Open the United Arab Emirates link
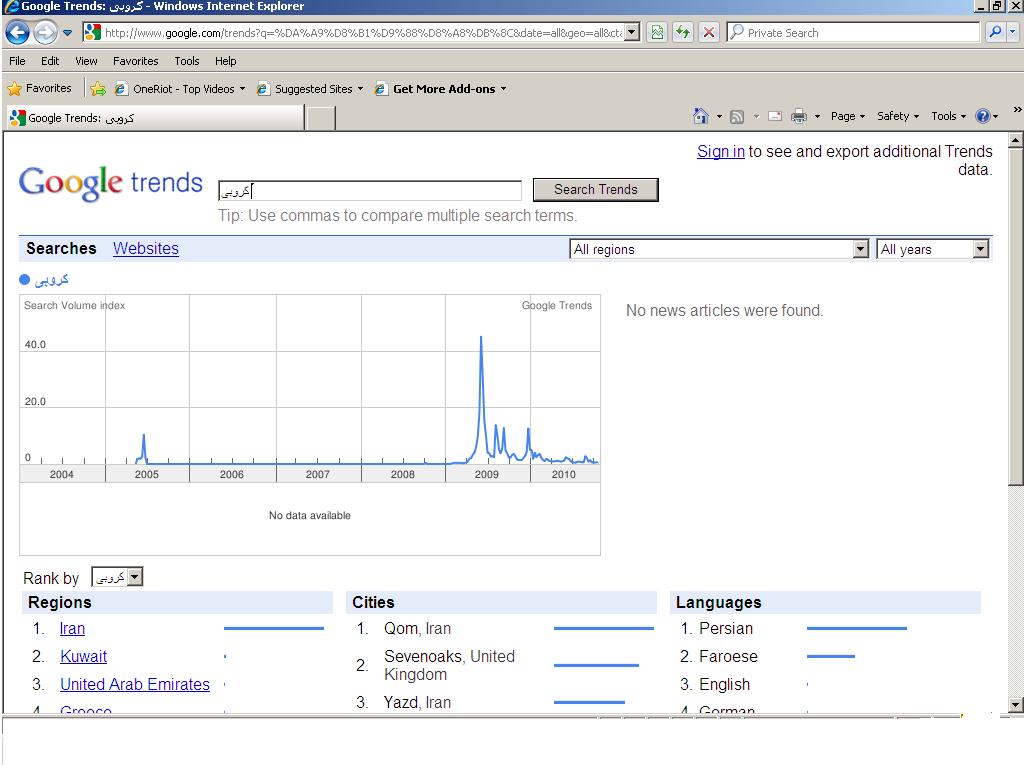 click(x=135, y=684)
